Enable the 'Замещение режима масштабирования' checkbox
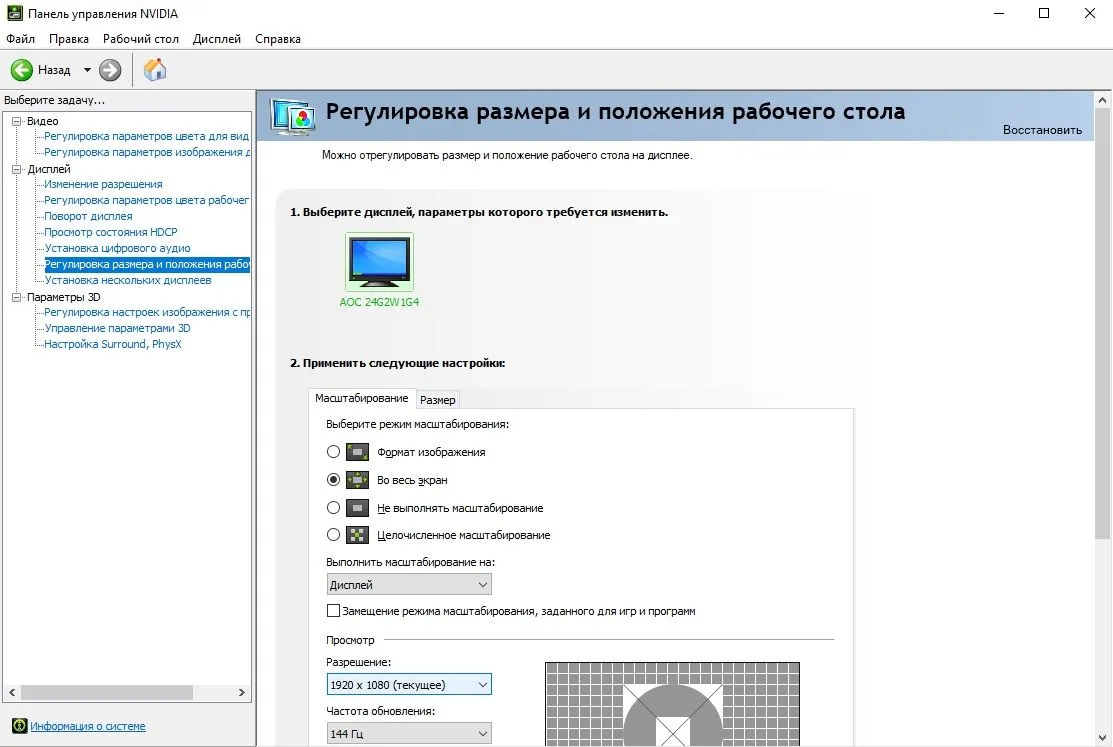 coord(333,611)
